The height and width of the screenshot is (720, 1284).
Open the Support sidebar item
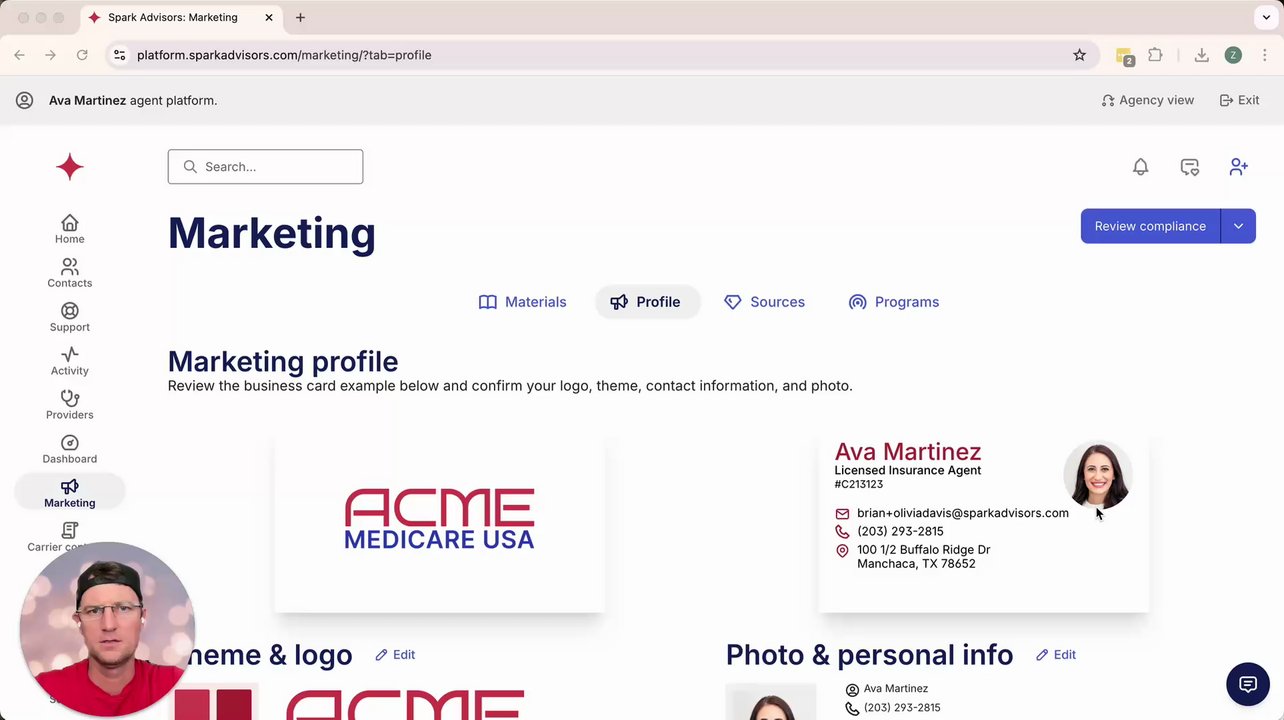click(x=70, y=317)
